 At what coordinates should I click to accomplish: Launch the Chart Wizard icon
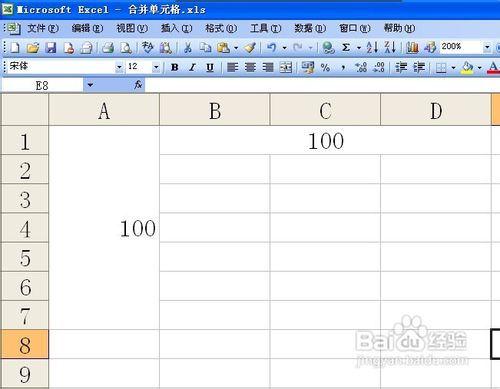point(412,48)
